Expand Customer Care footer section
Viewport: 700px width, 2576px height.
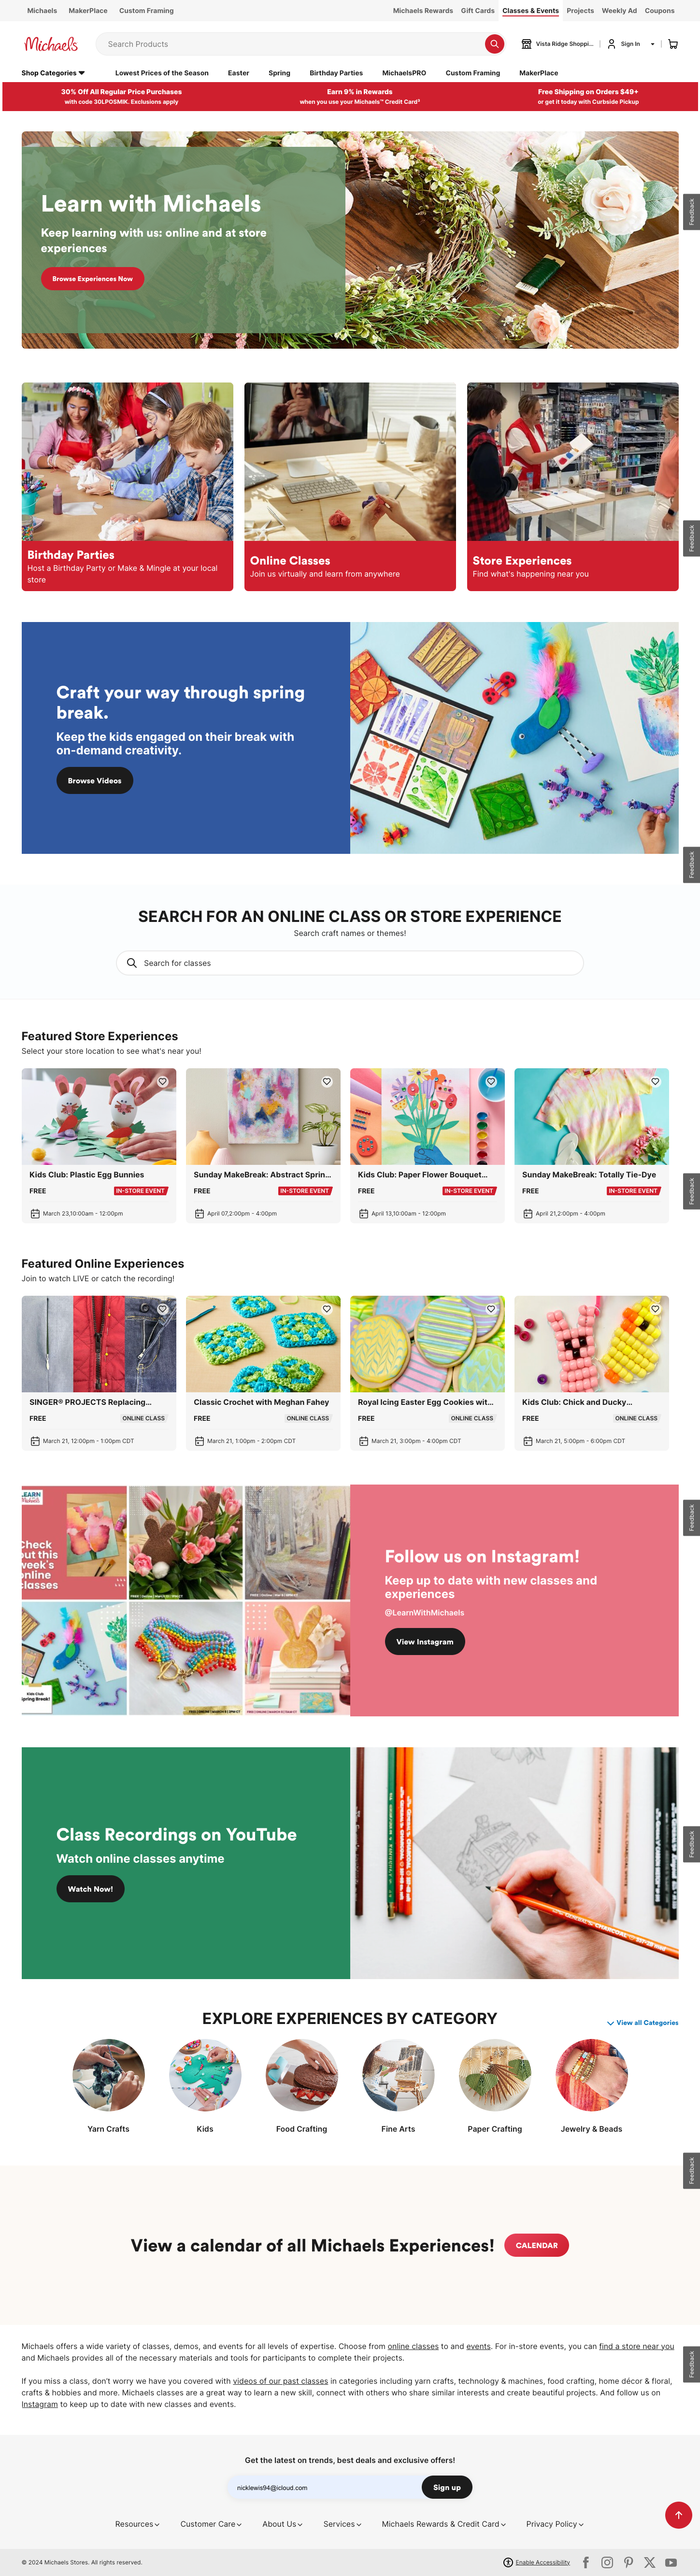[x=210, y=2524]
